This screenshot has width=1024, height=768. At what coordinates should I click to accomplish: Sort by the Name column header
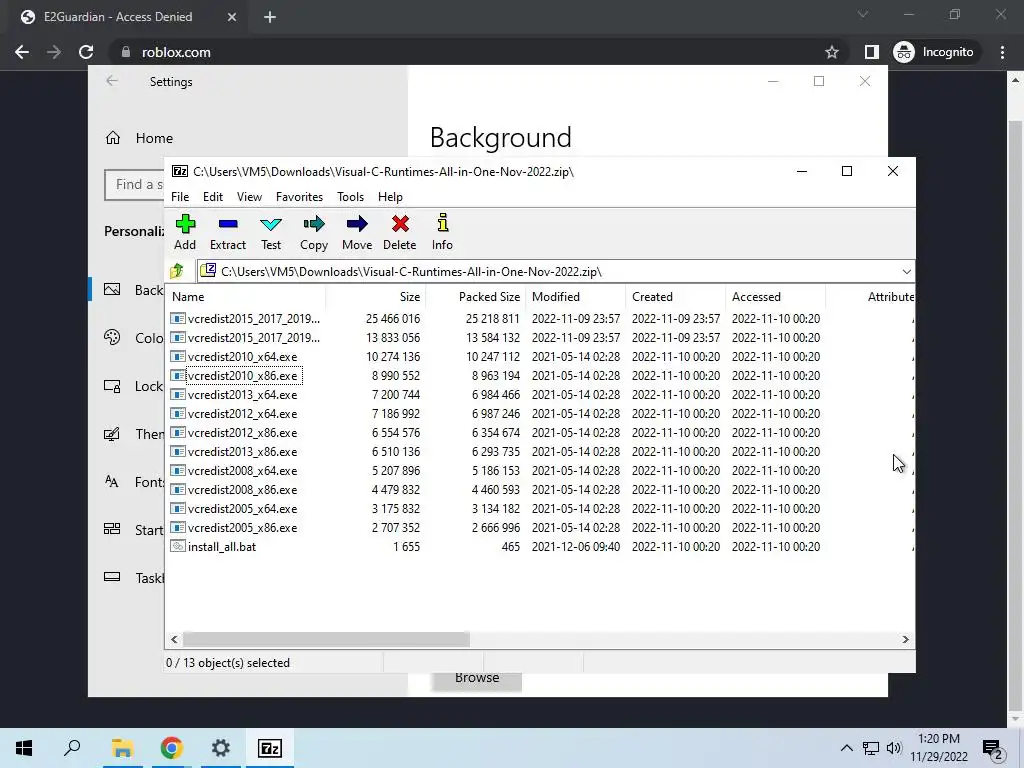click(245, 296)
